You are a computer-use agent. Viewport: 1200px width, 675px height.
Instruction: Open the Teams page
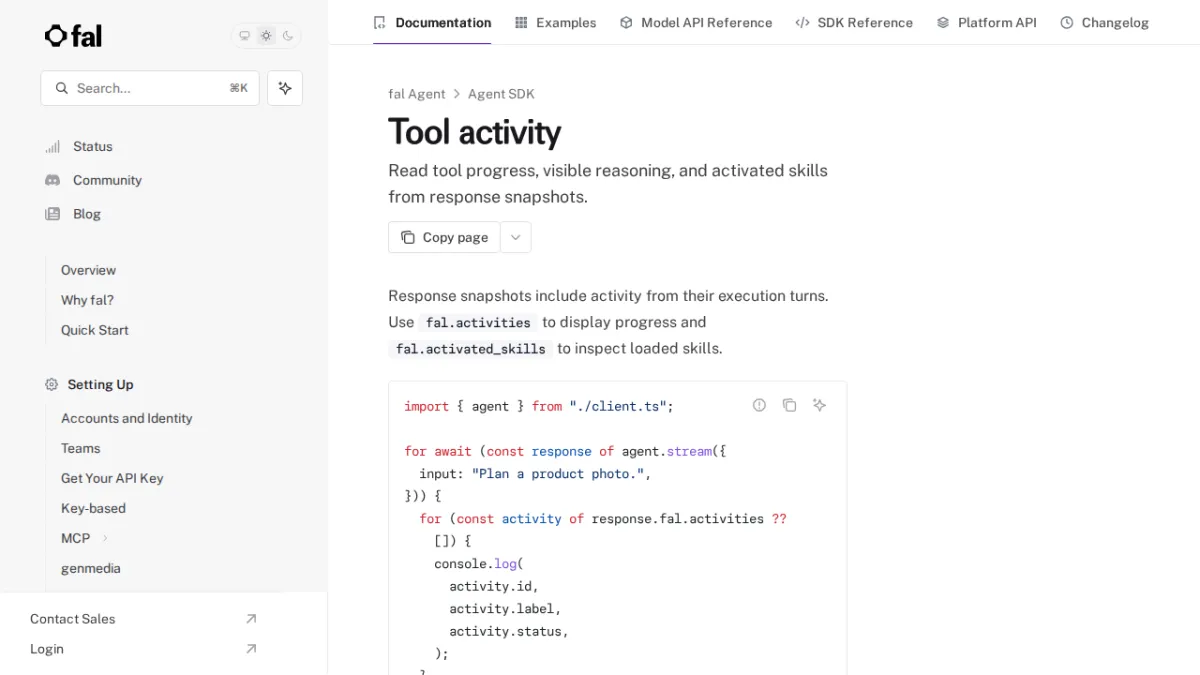click(81, 448)
